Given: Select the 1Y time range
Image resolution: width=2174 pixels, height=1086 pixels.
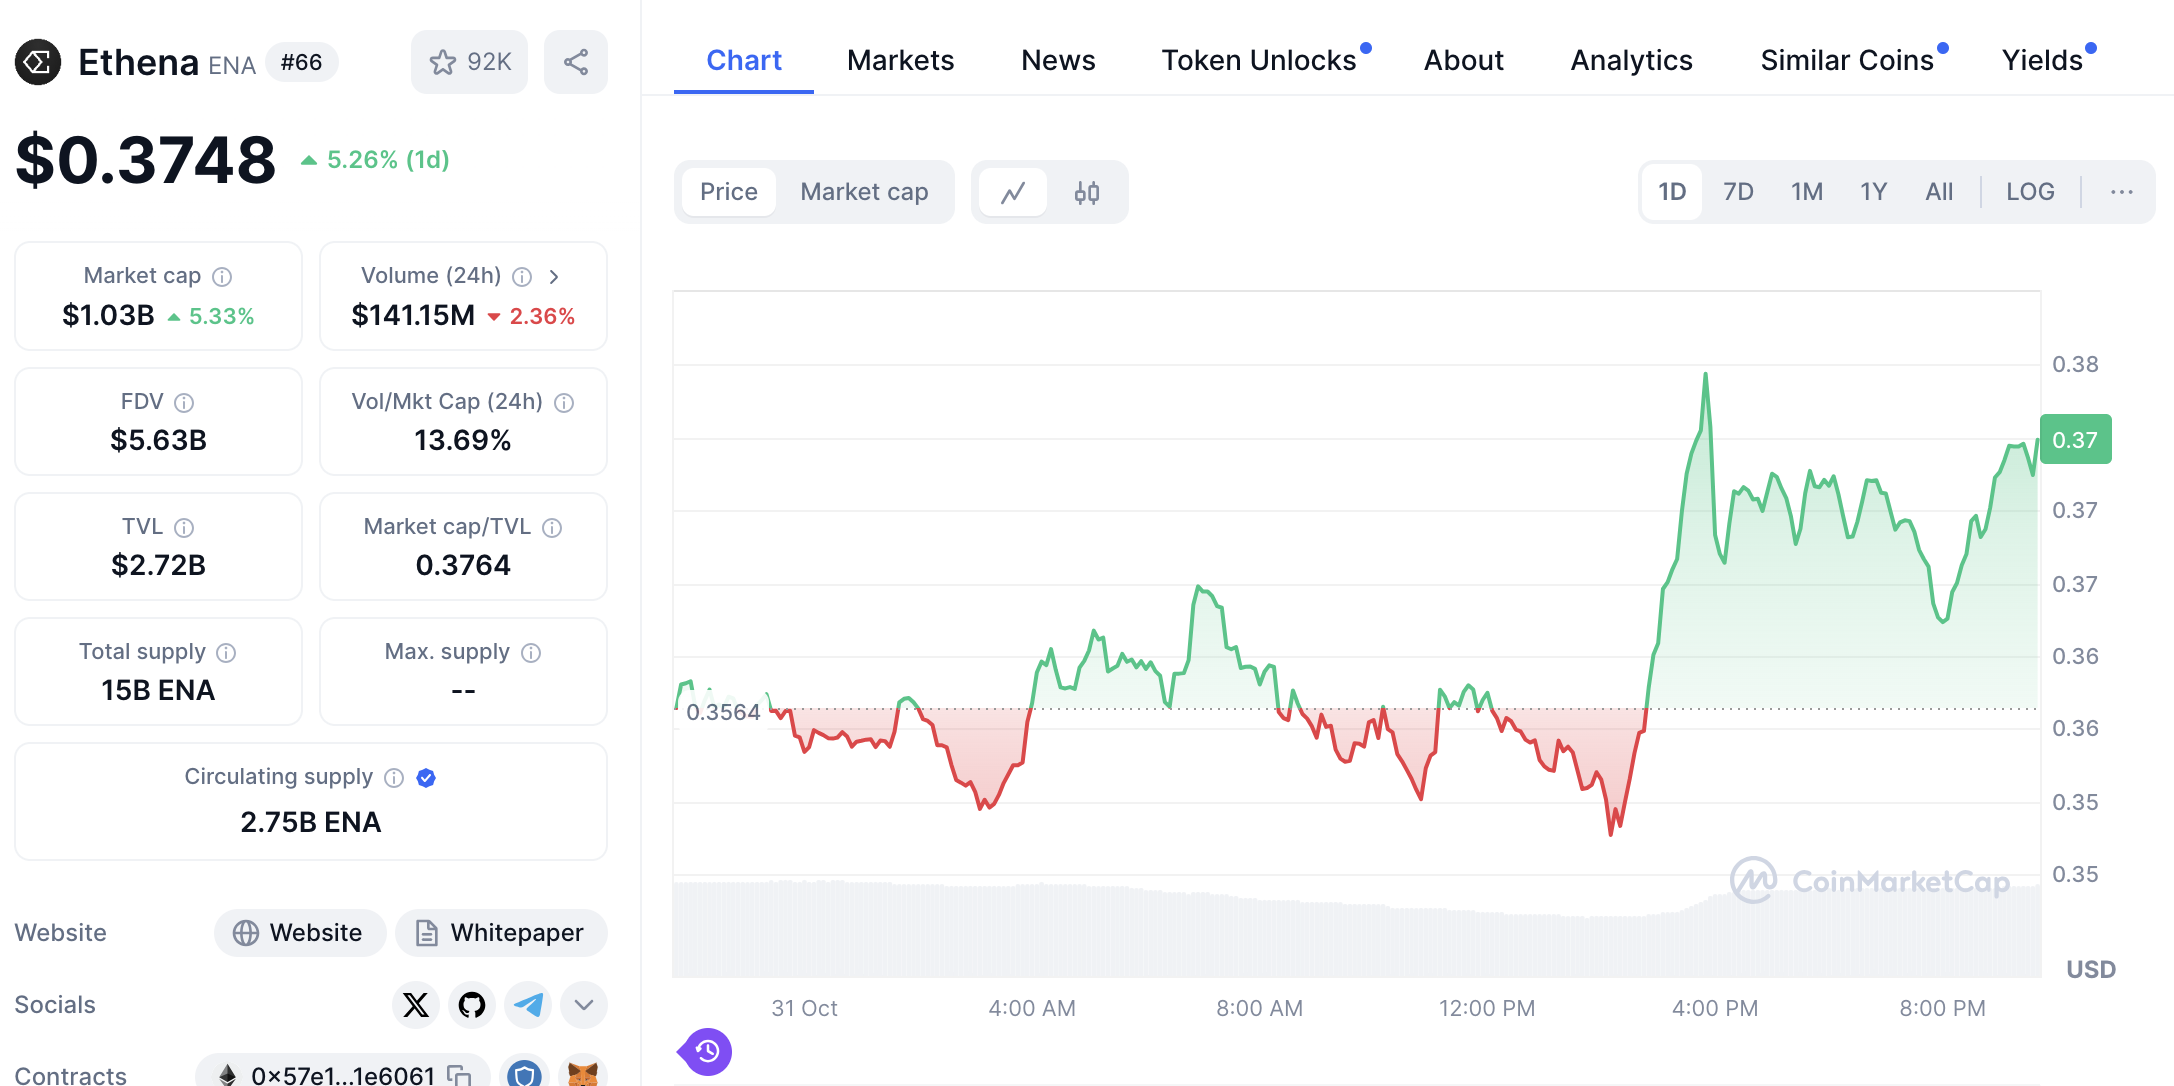Looking at the screenshot, I should pyautogui.click(x=1873, y=192).
